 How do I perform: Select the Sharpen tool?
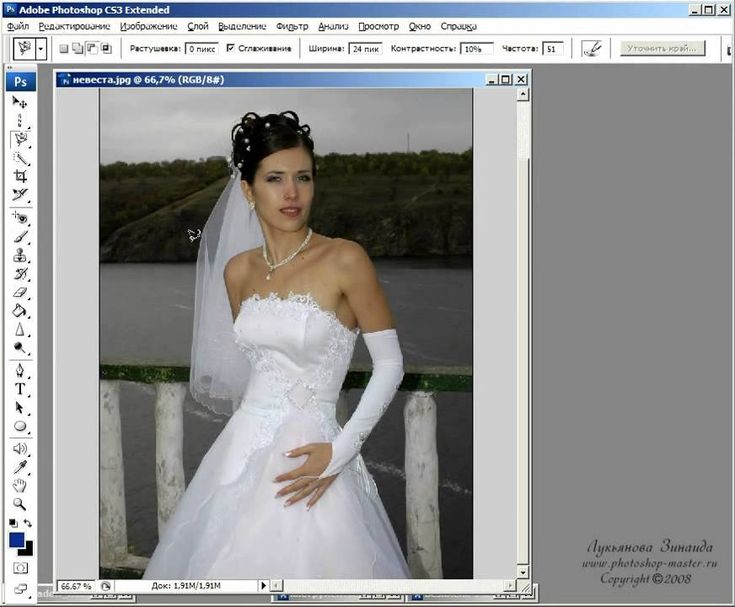[20, 330]
